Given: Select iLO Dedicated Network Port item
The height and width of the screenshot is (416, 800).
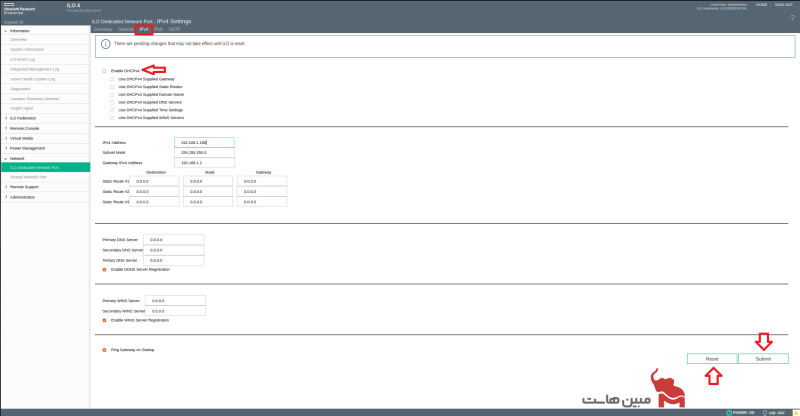Looking at the screenshot, I should coord(45,167).
